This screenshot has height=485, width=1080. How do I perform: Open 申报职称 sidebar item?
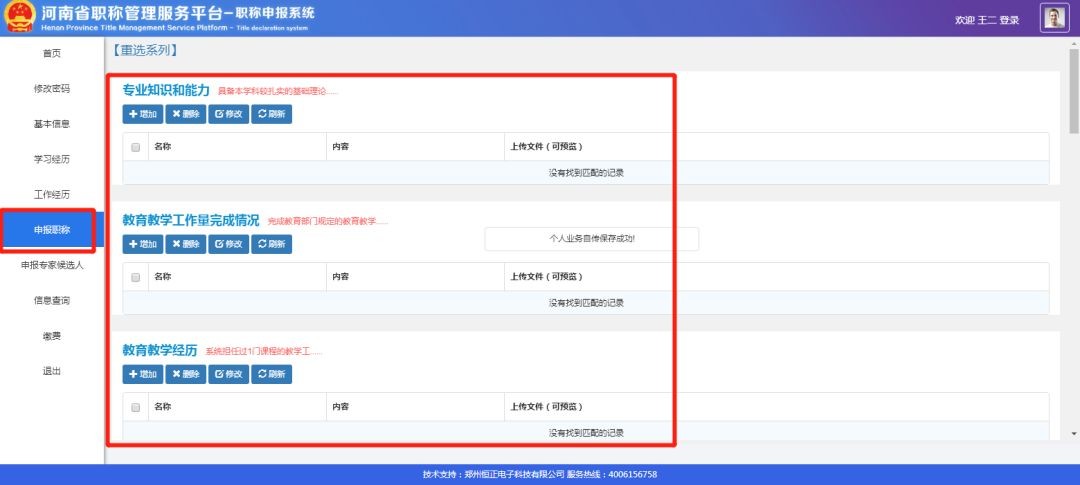point(52,230)
